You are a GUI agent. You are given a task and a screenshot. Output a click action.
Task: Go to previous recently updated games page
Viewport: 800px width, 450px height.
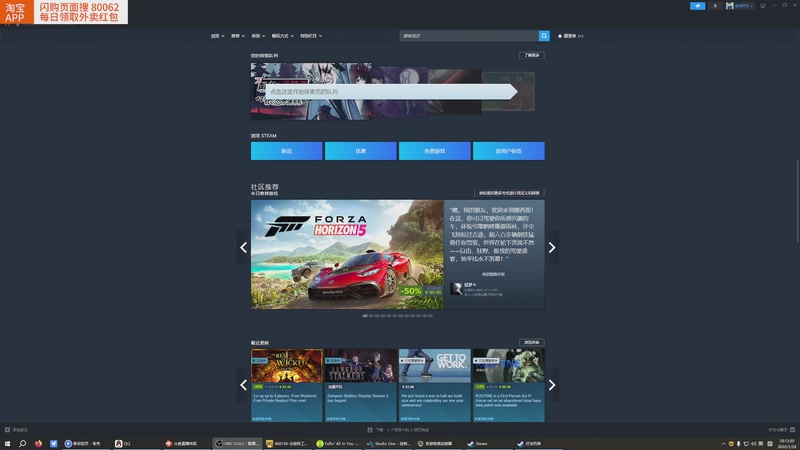coord(243,385)
